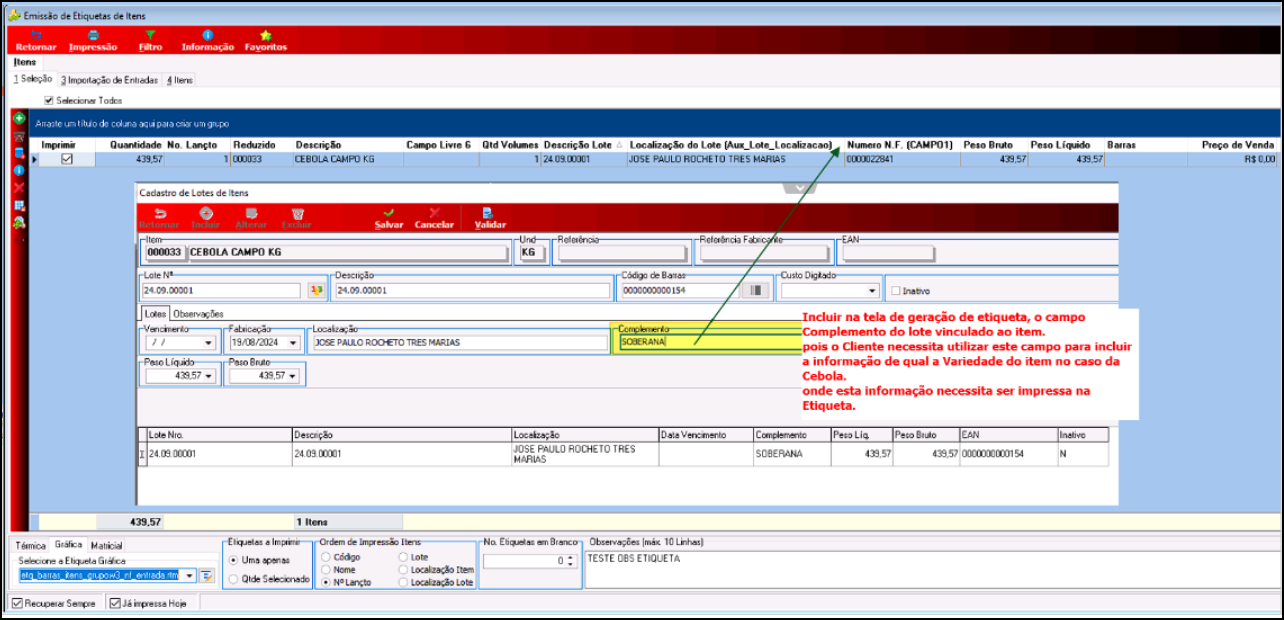Uncheck Imprimir for CEBOLA CAMPO KG row
This screenshot has height=620, width=1284.
tap(67, 158)
